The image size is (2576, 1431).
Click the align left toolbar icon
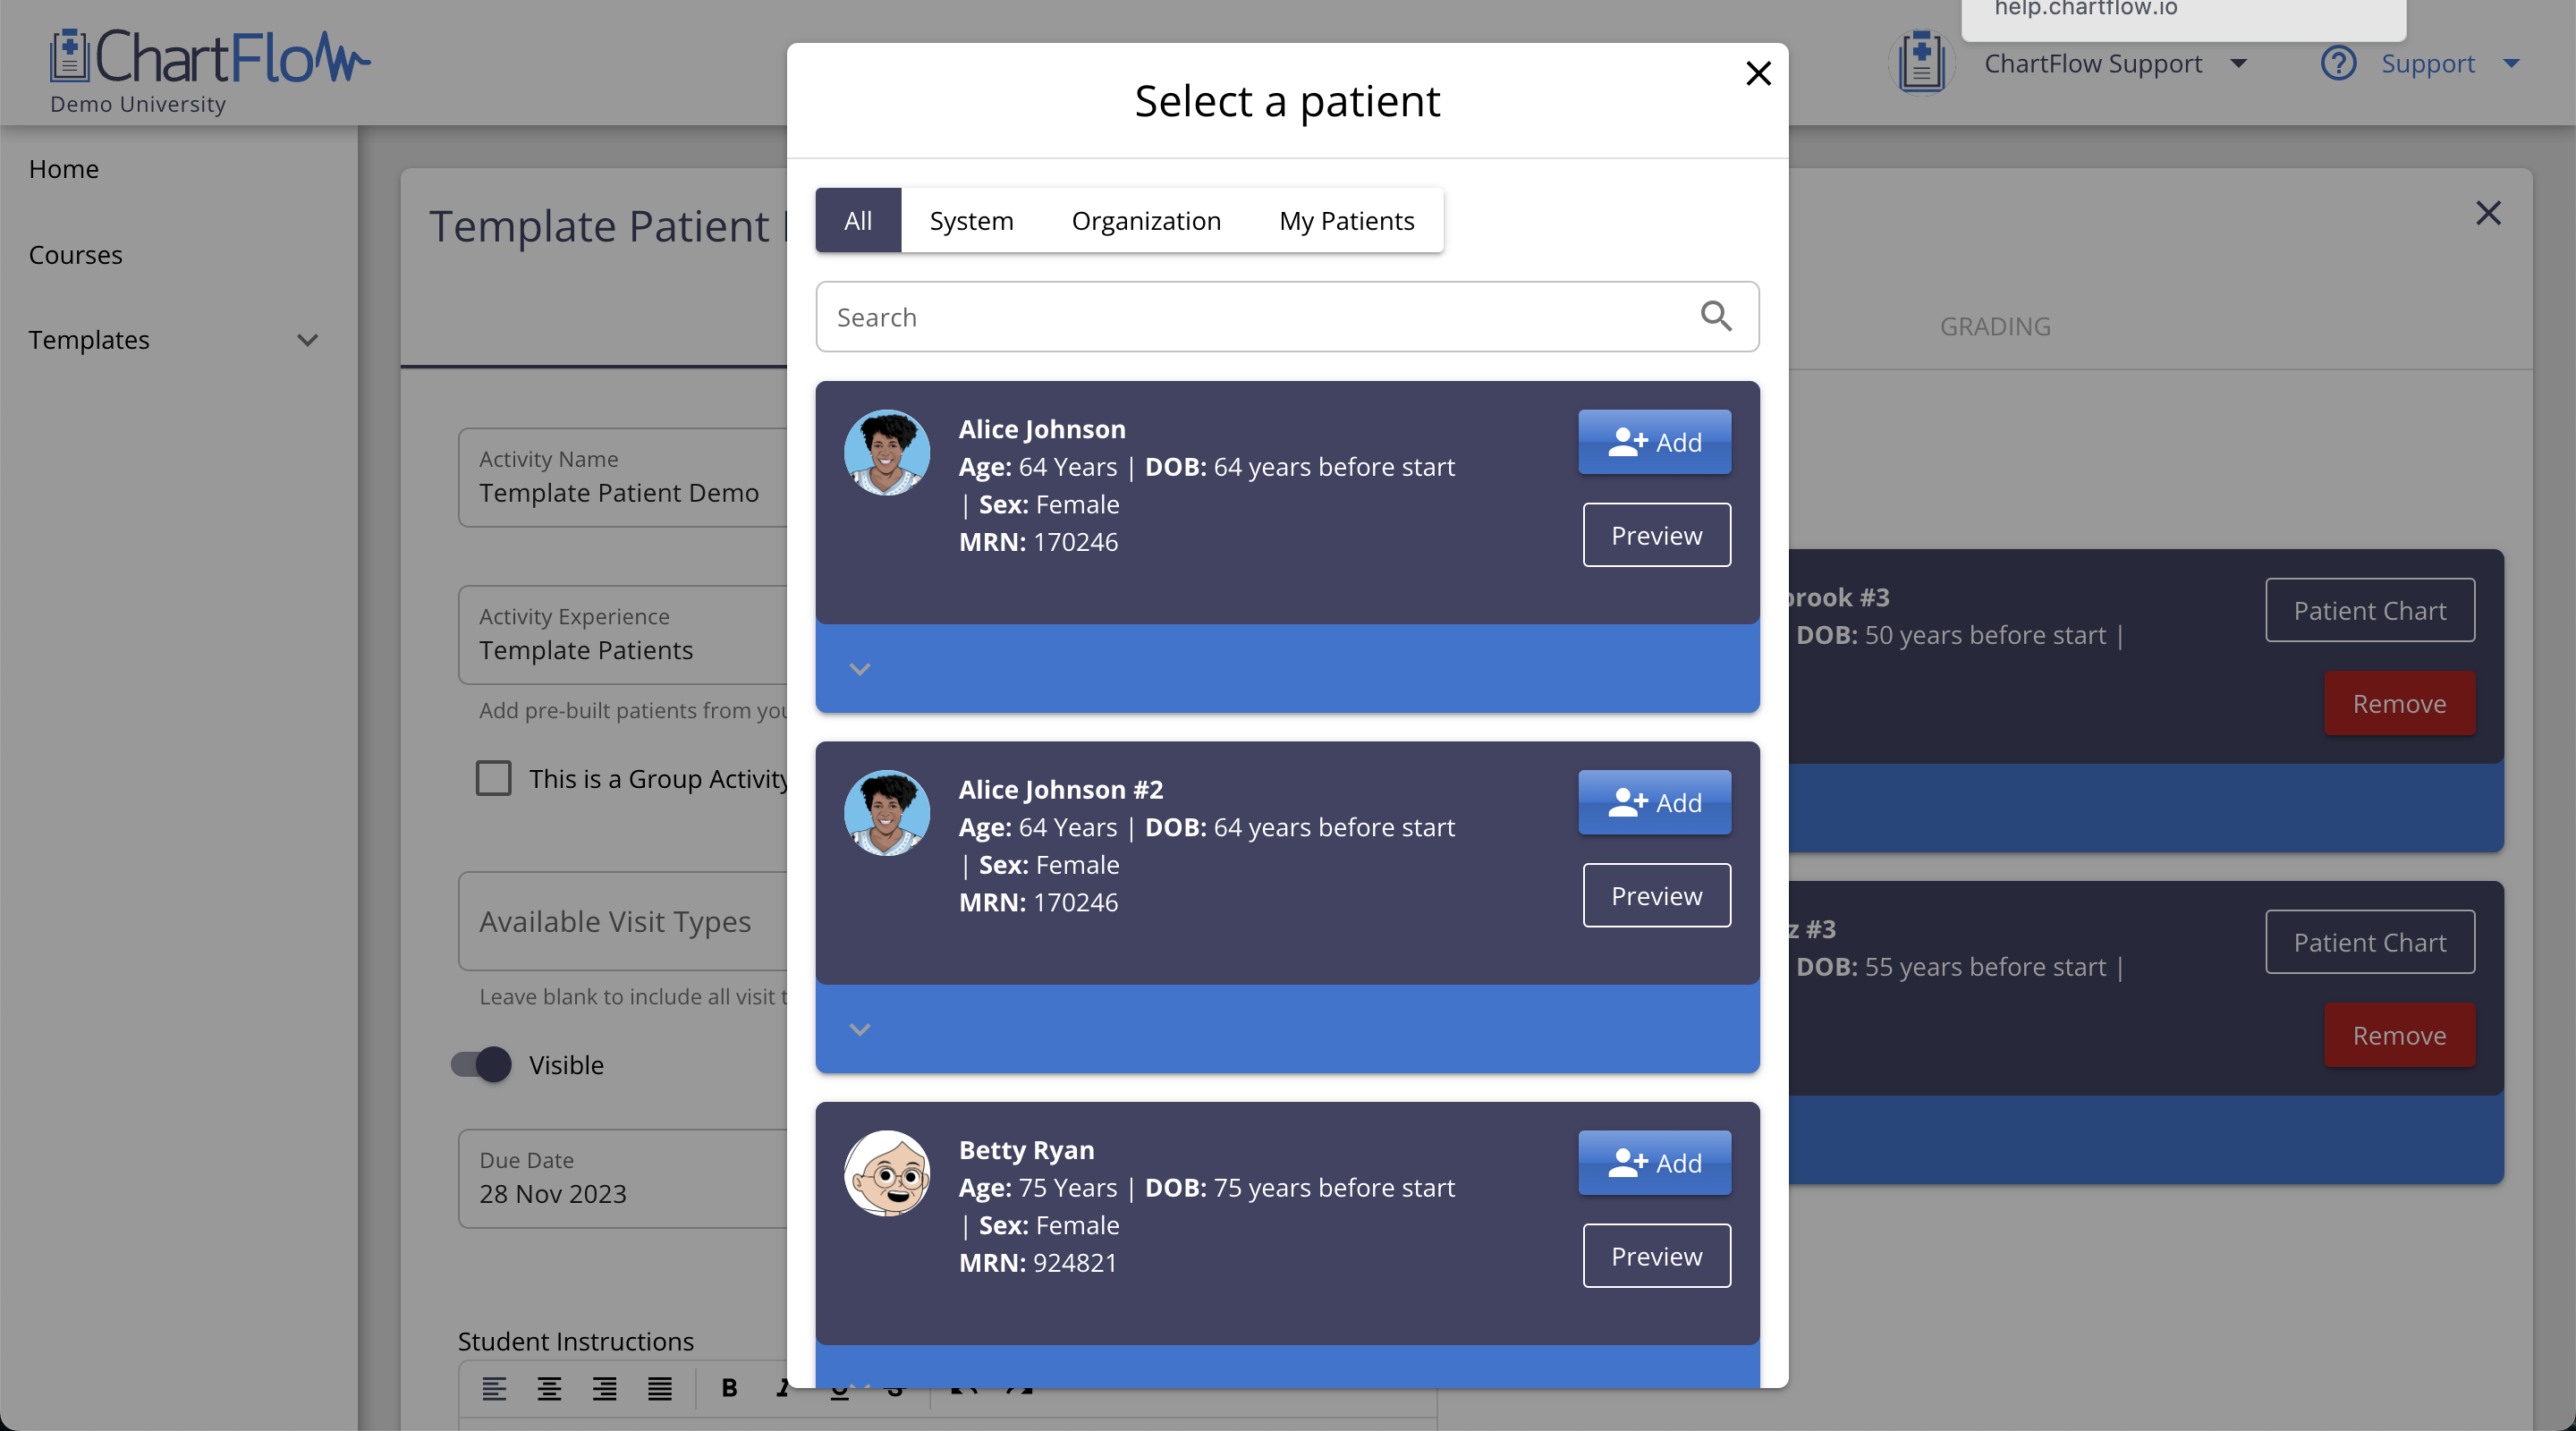click(494, 1388)
